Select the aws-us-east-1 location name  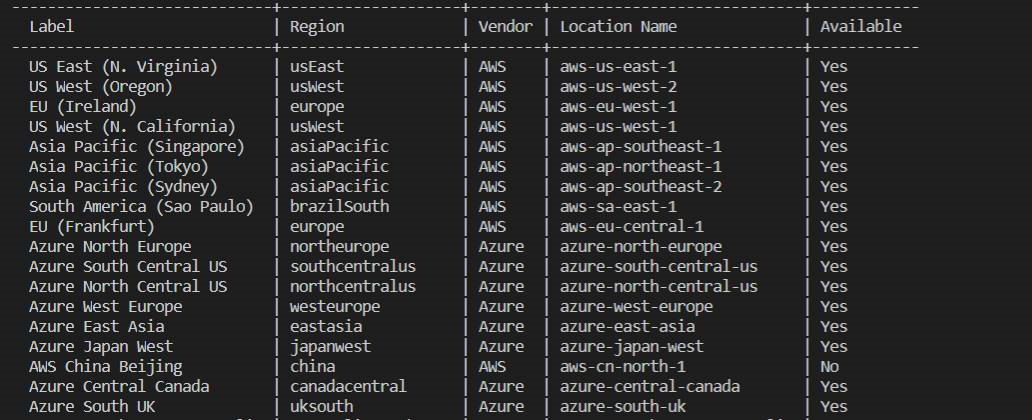coord(618,67)
